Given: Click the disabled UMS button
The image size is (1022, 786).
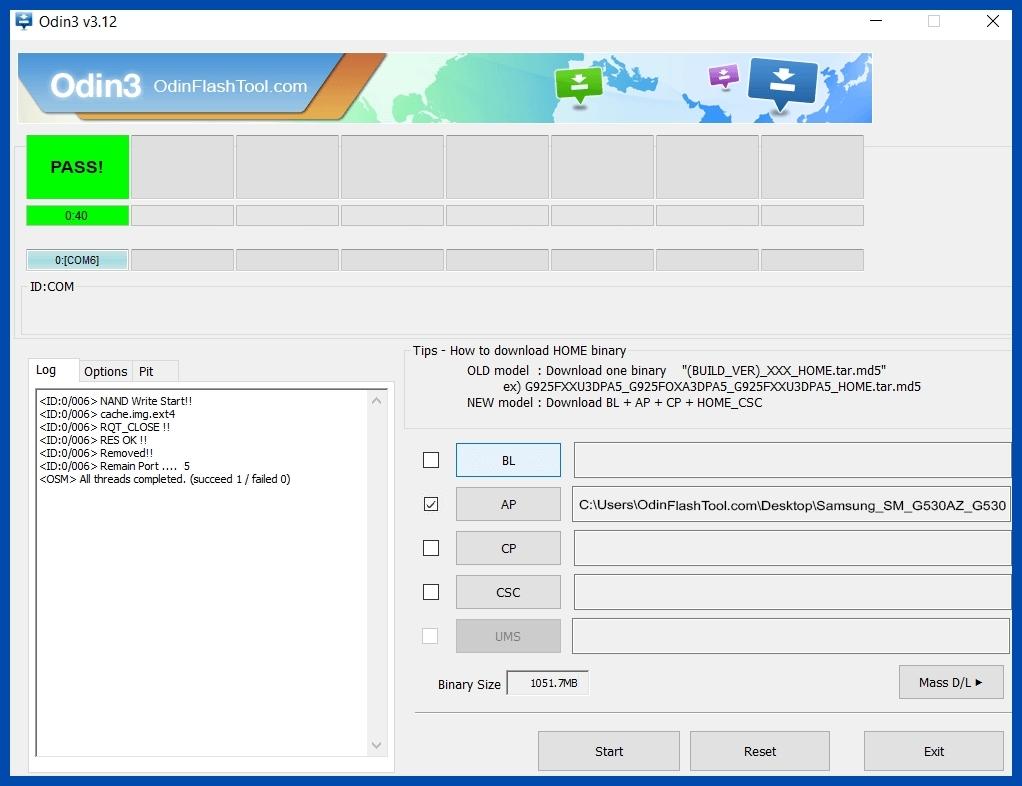Looking at the screenshot, I should tap(508, 636).
